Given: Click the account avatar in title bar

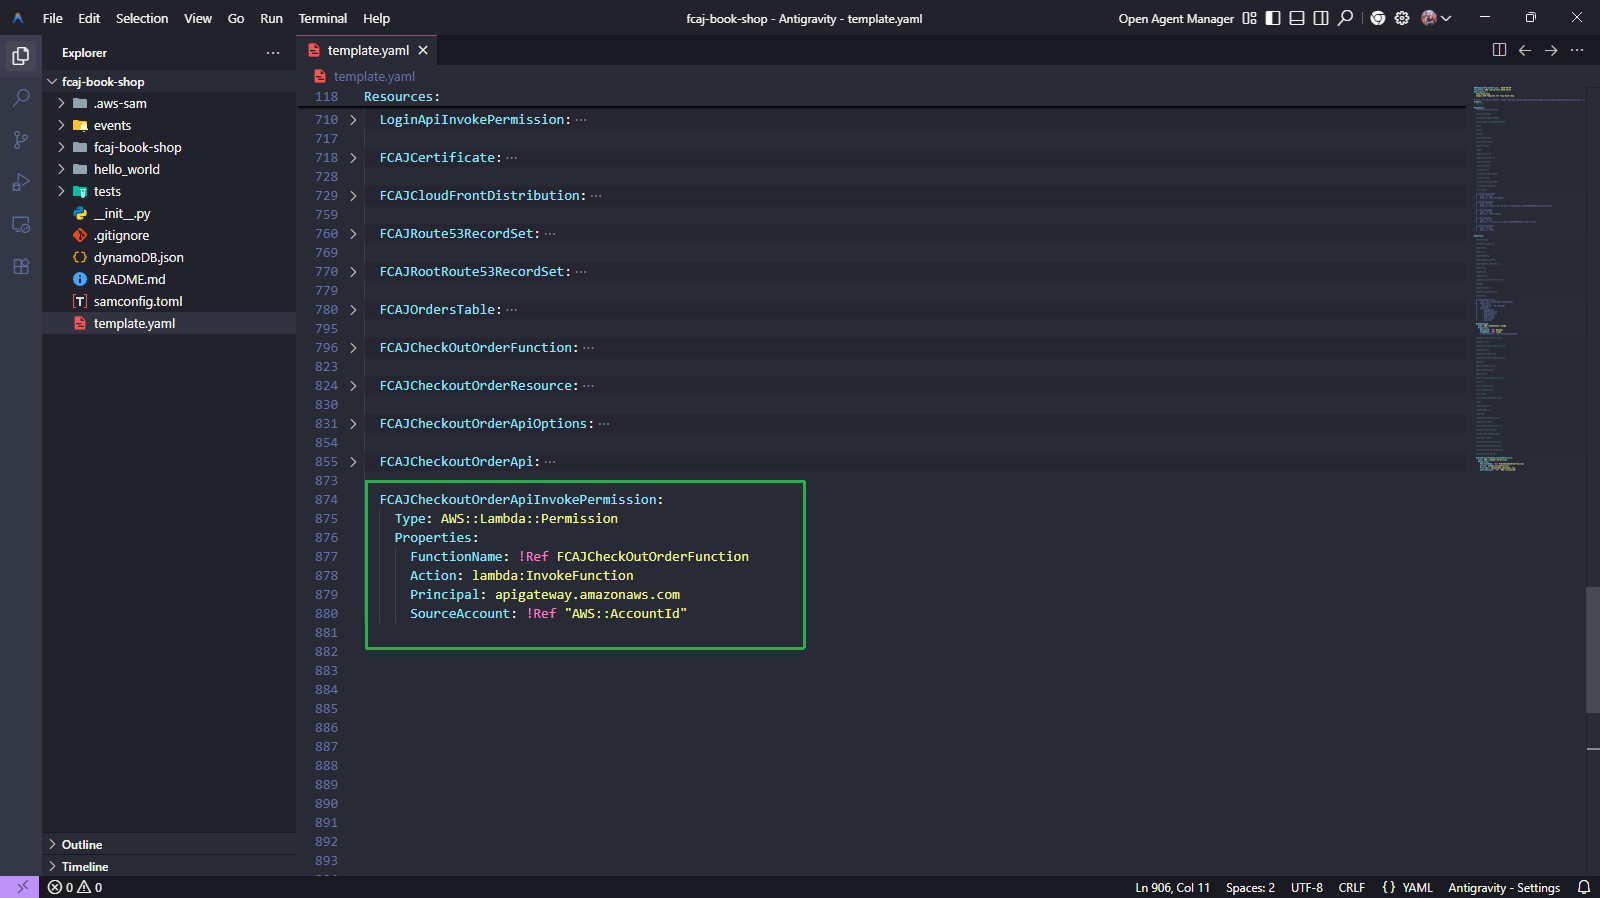Looking at the screenshot, I should point(1429,18).
